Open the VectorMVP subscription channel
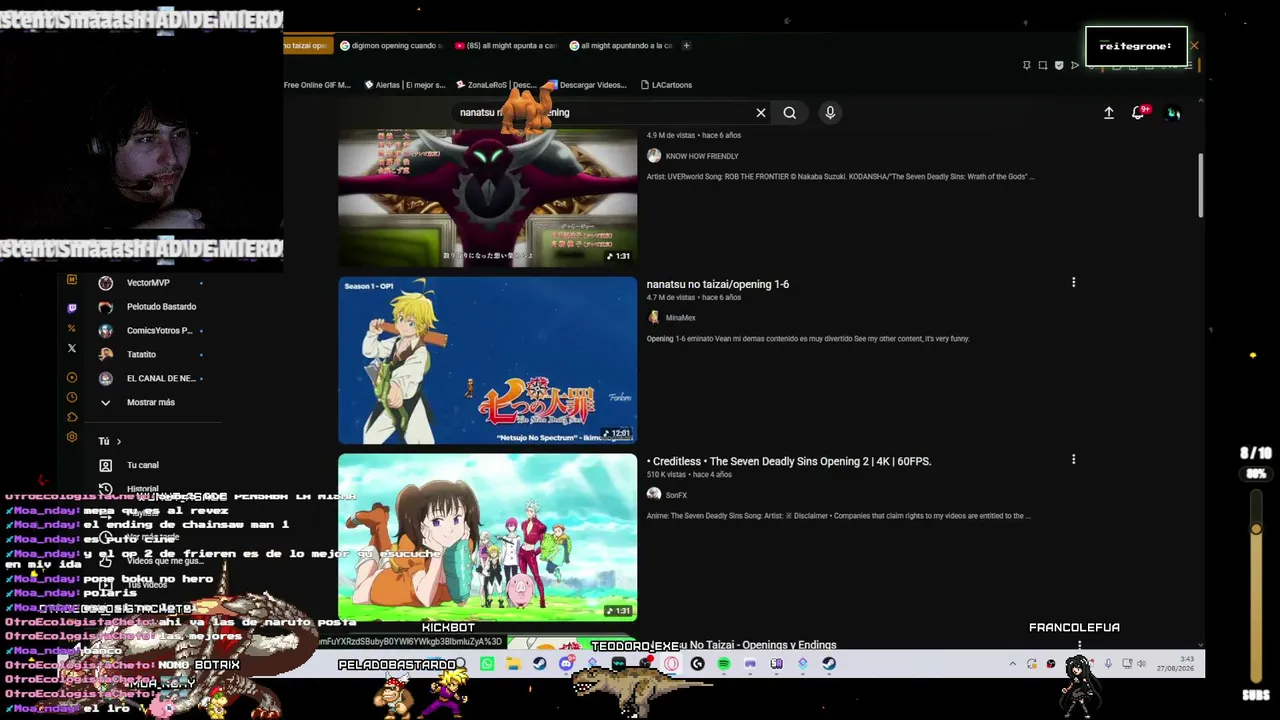This screenshot has width=1280, height=720. tap(150, 283)
